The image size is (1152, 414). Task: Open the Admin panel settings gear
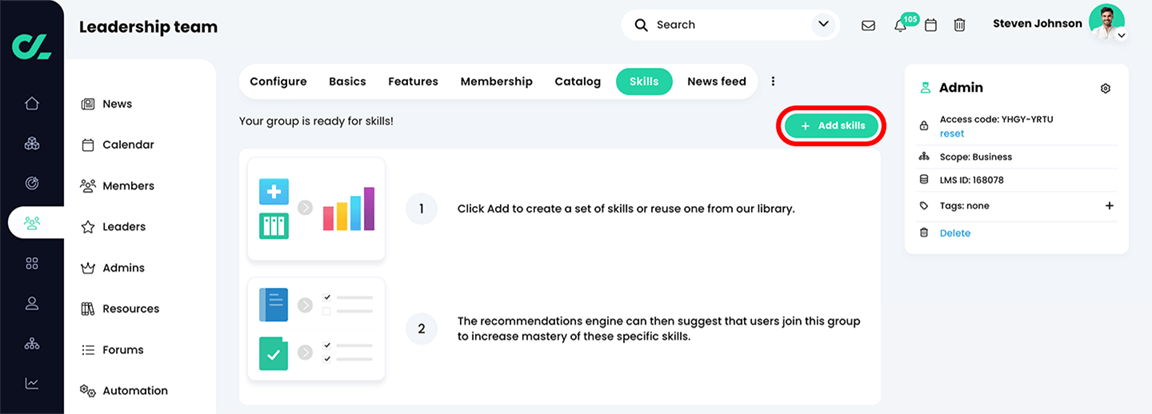click(x=1105, y=88)
